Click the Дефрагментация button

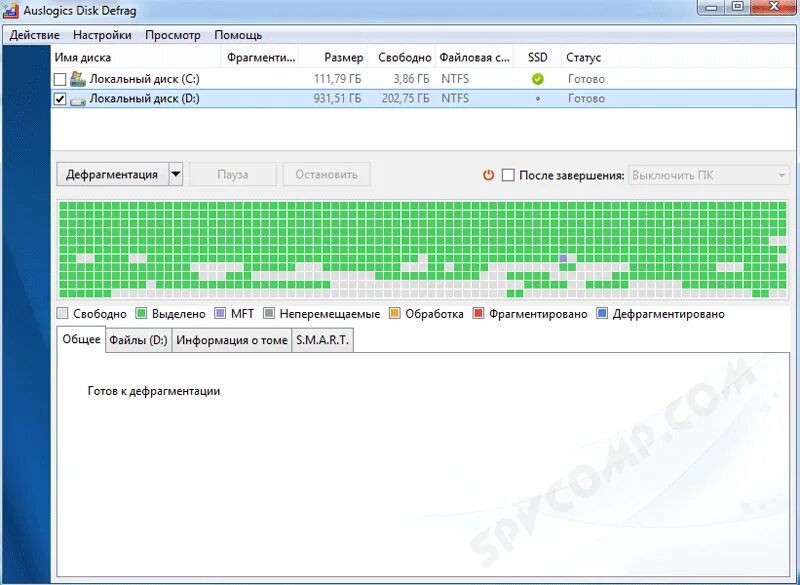click(112, 174)
